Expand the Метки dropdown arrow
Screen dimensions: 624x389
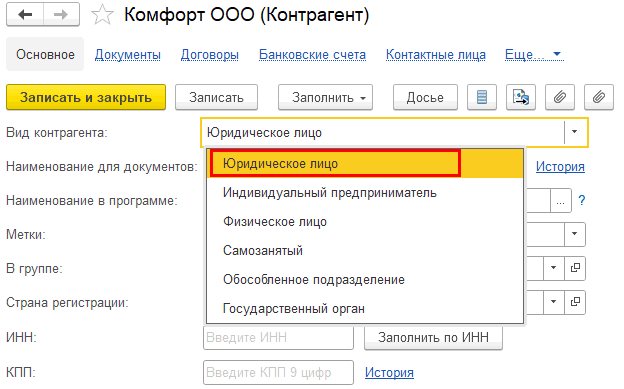pos(575,234)
